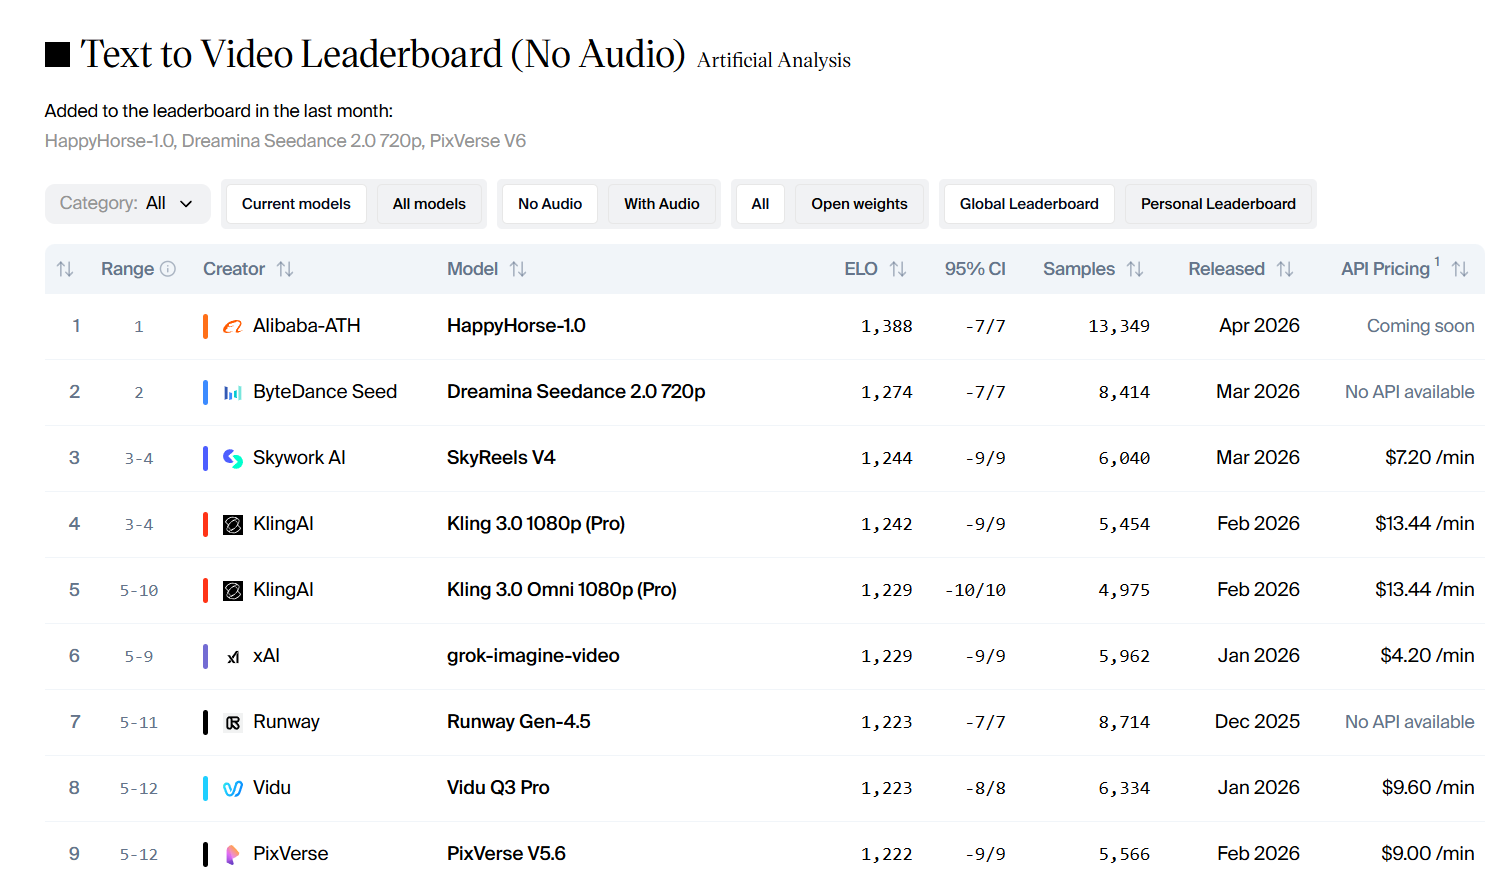Click the 5-9 range value
Image resolution: width=1506 pixels, height=880 pixels.
click(139, 656)
